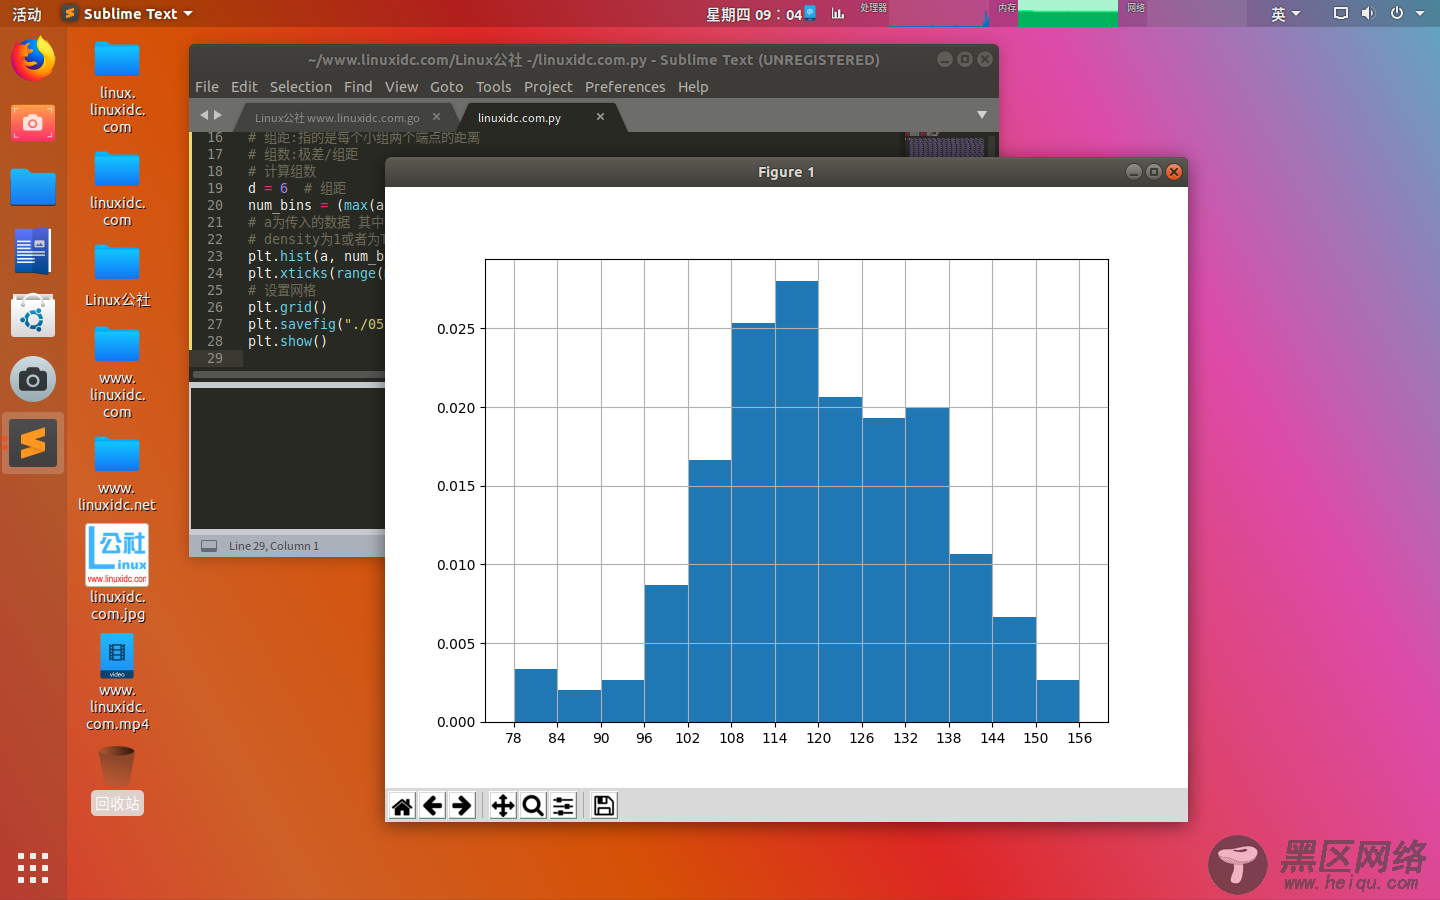Show applications grid in dock
The image size is (1440, 900).
coord(33,867)
